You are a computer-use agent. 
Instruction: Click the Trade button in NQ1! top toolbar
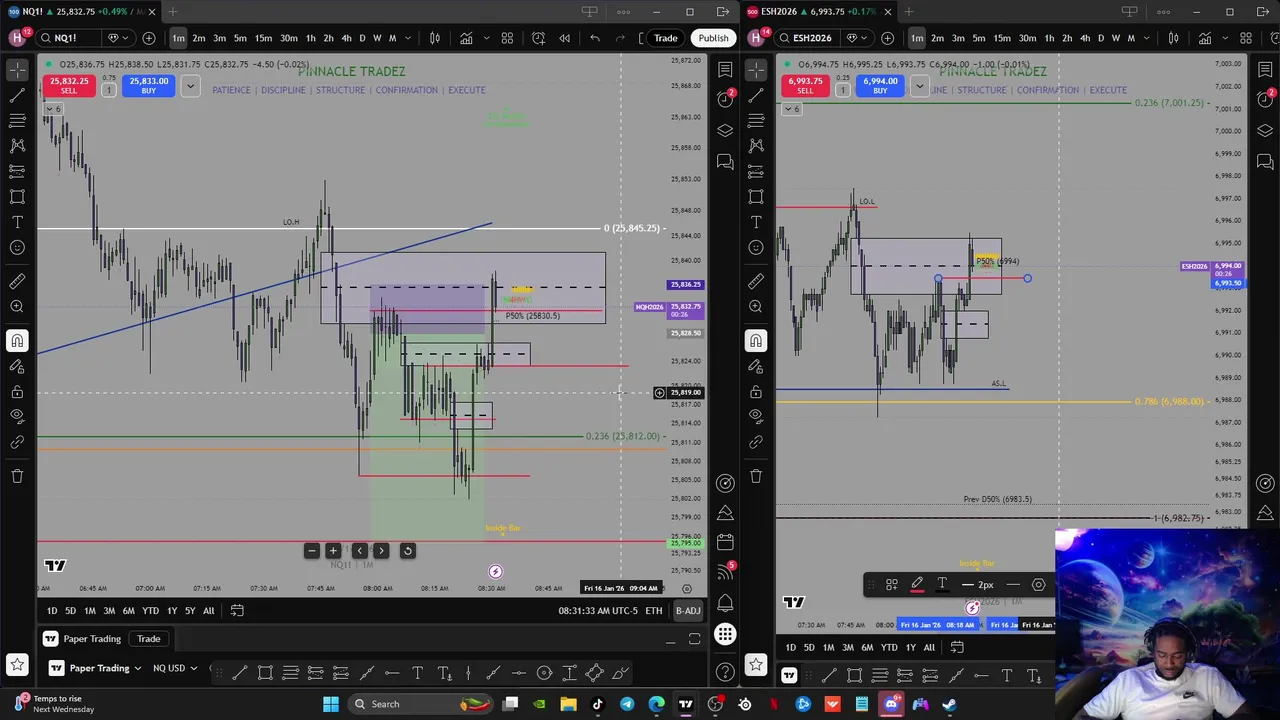pyautogui.click(x=665, y=38)
